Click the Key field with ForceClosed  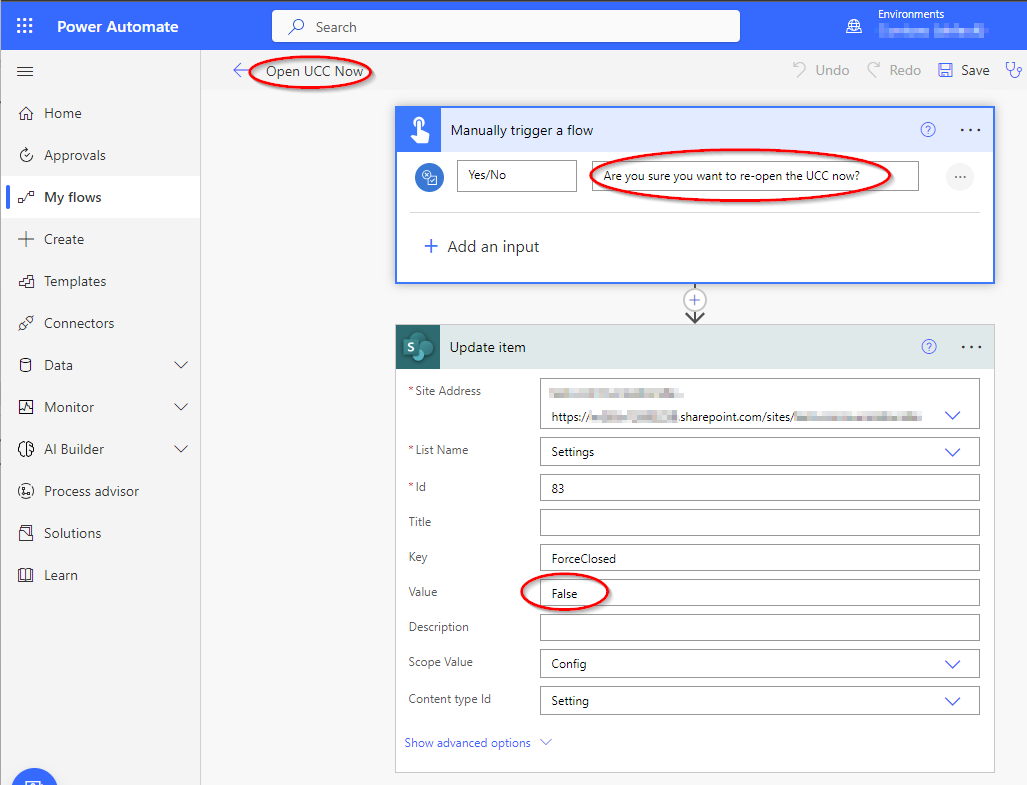click(x=760, y=558)
